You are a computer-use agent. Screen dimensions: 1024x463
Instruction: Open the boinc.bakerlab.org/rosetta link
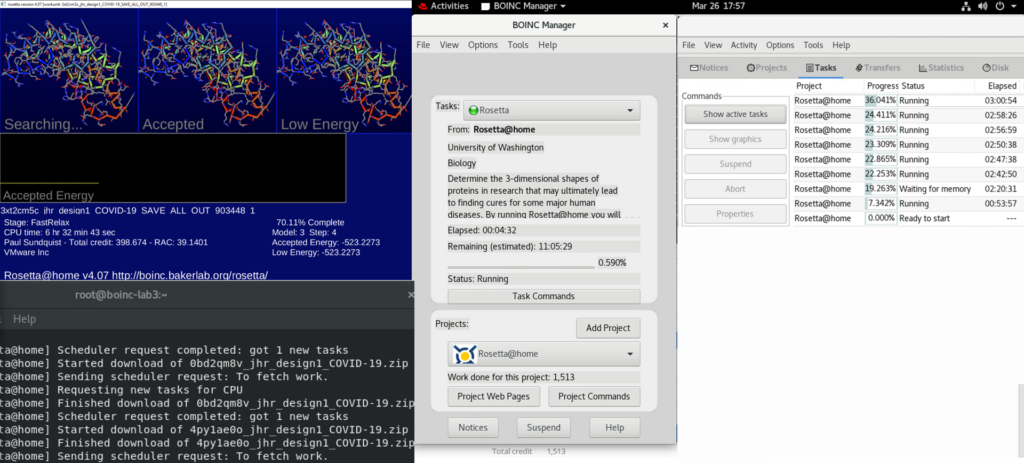click(x=191, y=275)
